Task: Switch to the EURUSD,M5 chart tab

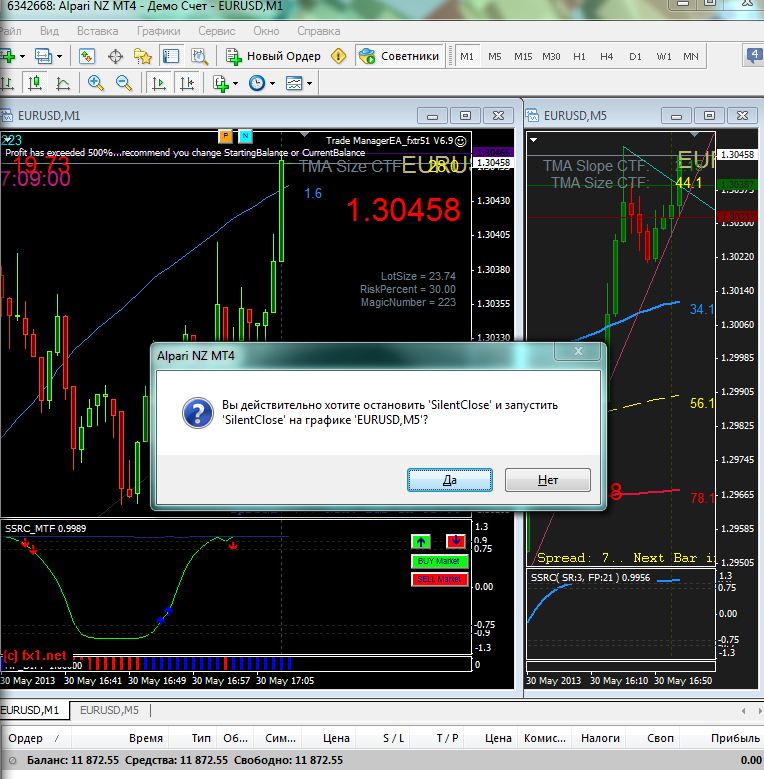Action: point(109,710)
